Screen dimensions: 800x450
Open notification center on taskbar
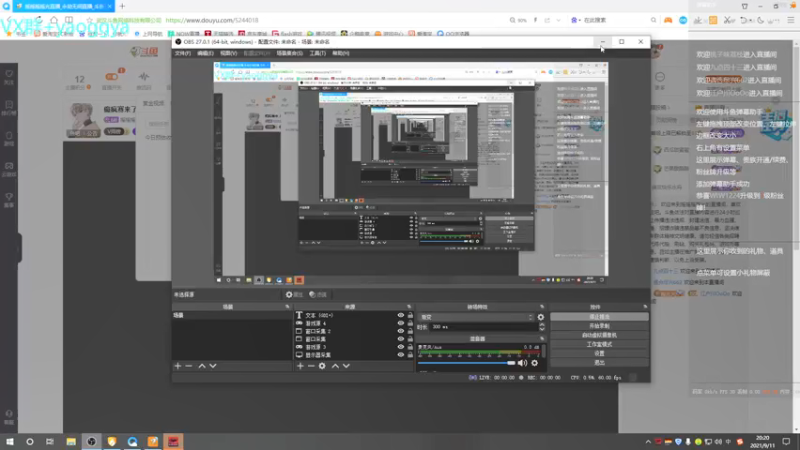point(786,442)
